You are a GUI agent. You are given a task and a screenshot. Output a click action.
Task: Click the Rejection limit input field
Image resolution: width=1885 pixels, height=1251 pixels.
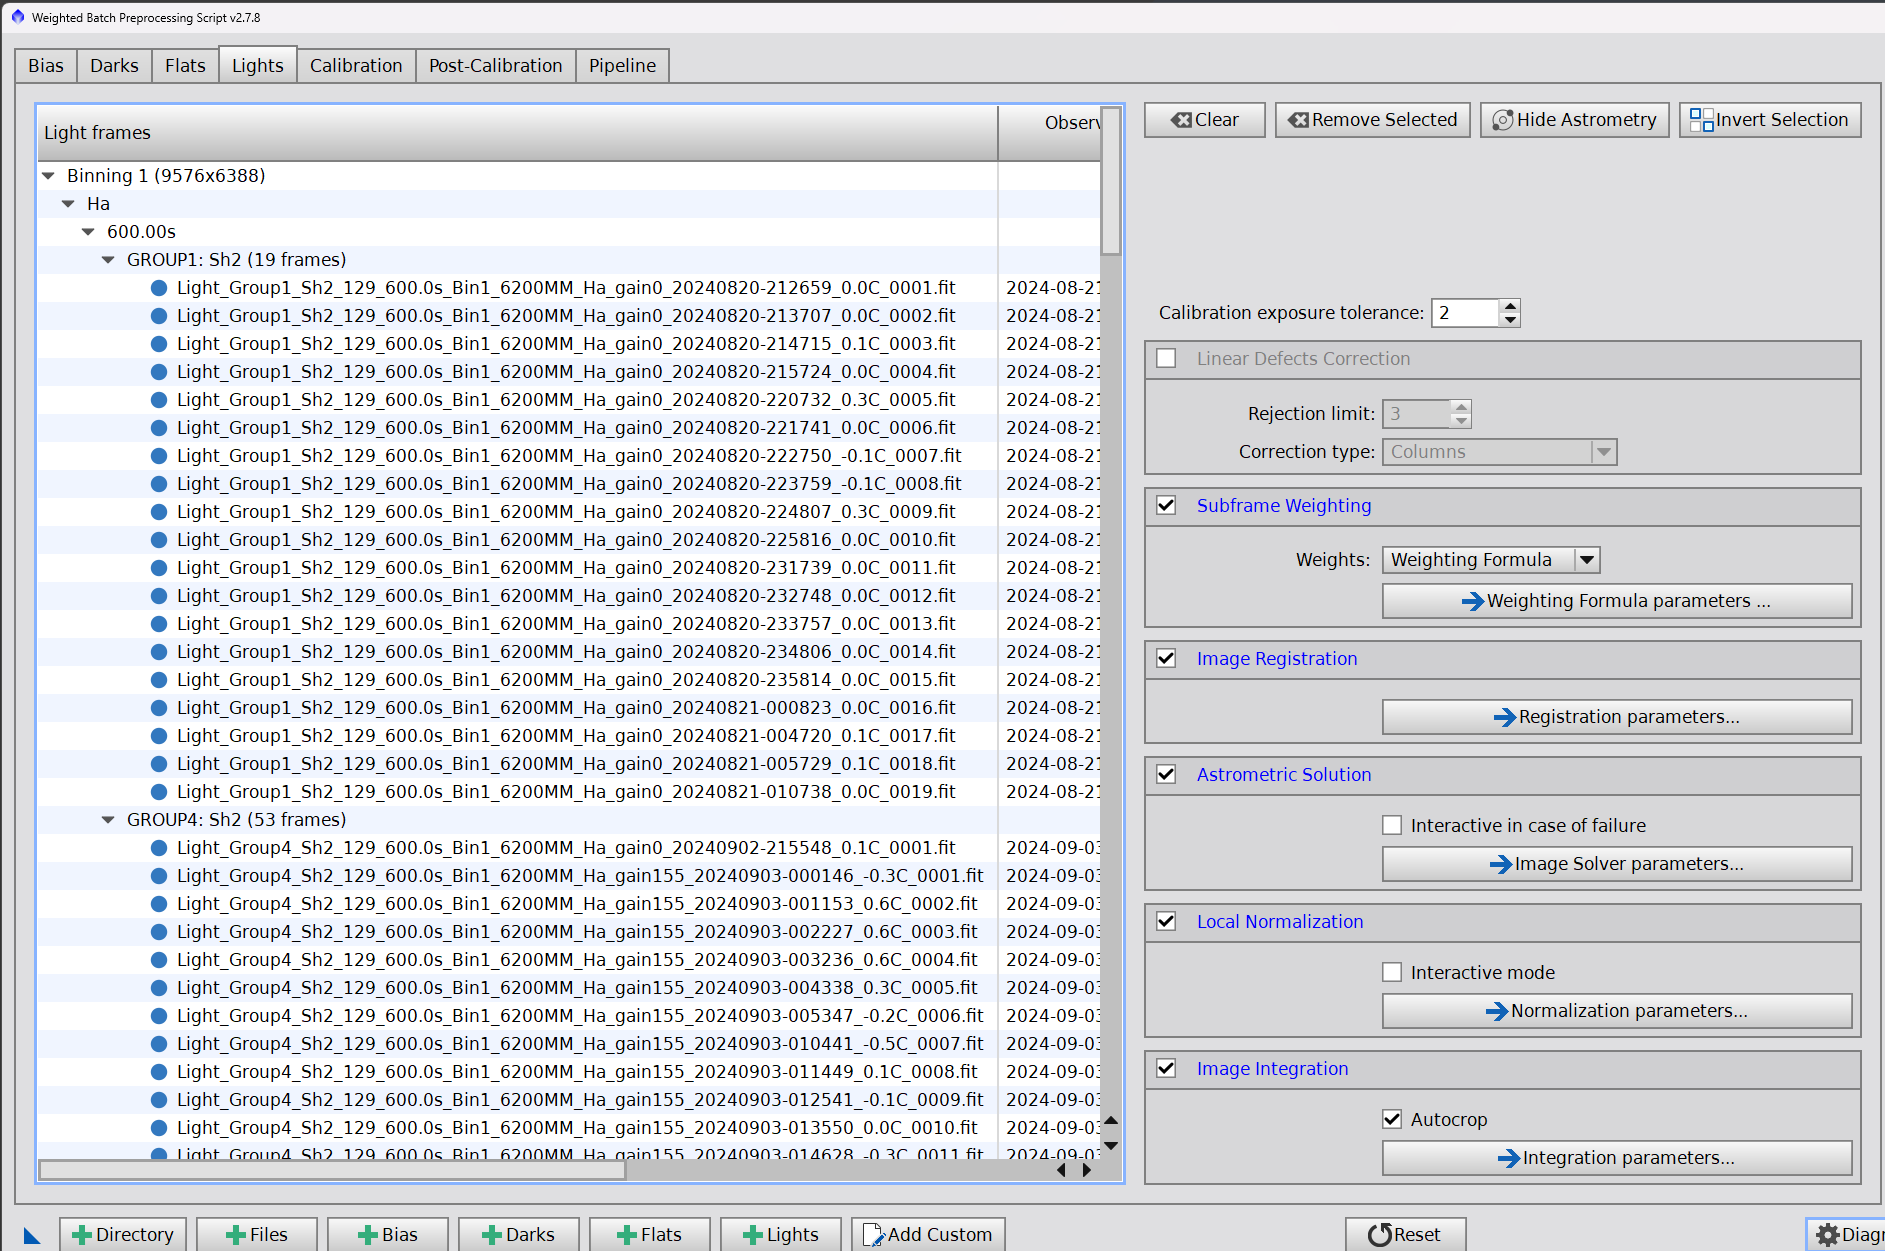tap(1416, 414)
